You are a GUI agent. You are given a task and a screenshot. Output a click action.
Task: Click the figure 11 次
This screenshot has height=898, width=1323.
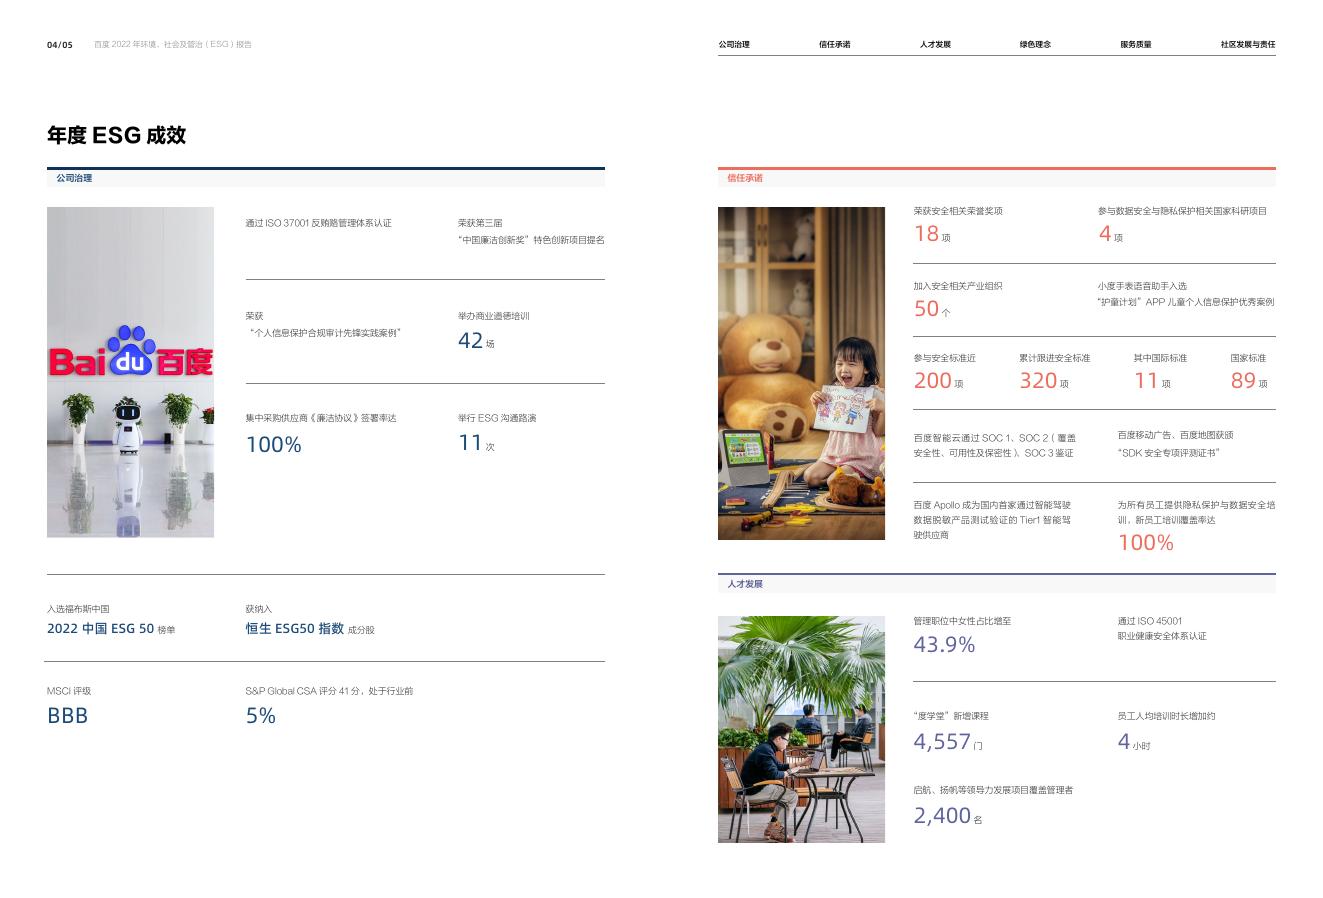[x=476, y=443]
